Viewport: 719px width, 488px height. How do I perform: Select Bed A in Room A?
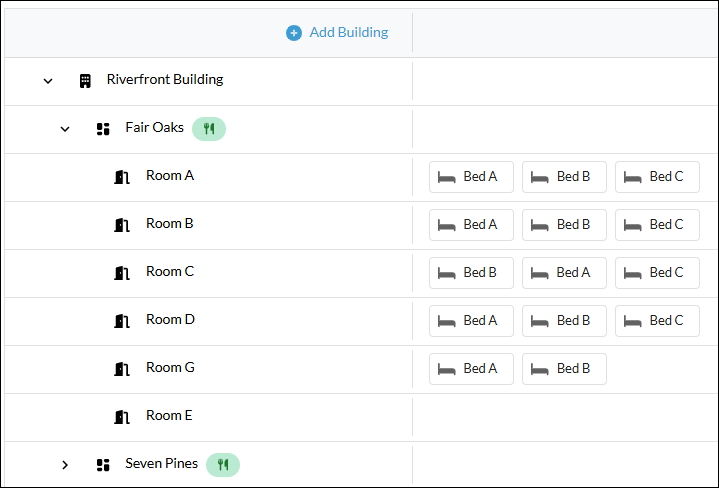pos(471,177)
